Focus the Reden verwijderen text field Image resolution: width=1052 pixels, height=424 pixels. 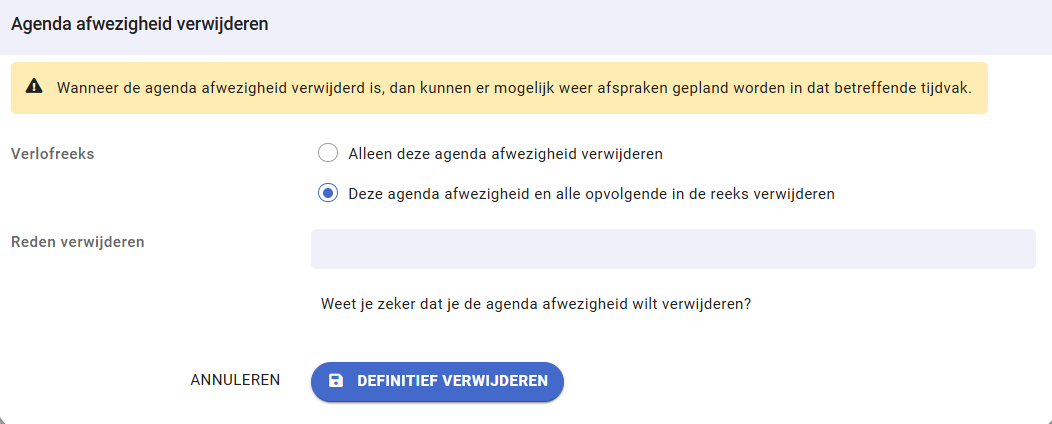pyautogui.click(x=672, y=249)
